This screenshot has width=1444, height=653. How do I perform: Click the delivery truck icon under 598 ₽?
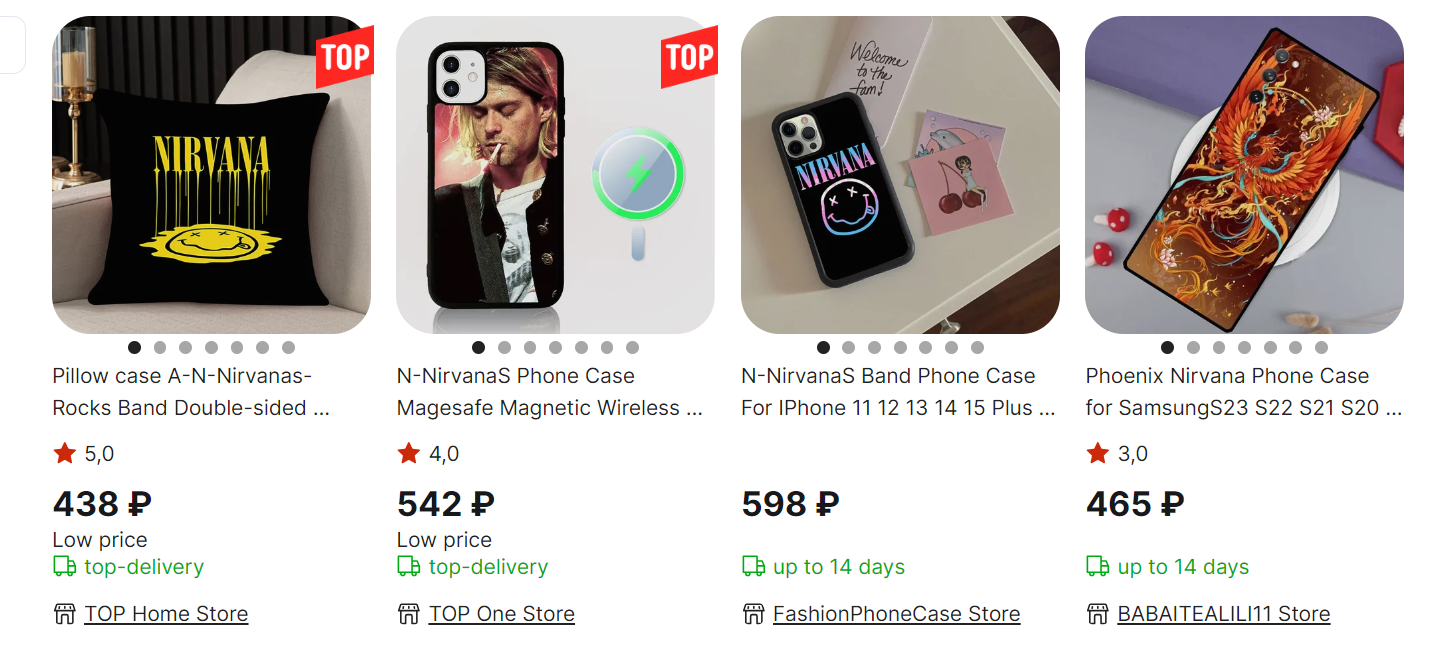tap(753, 567)
